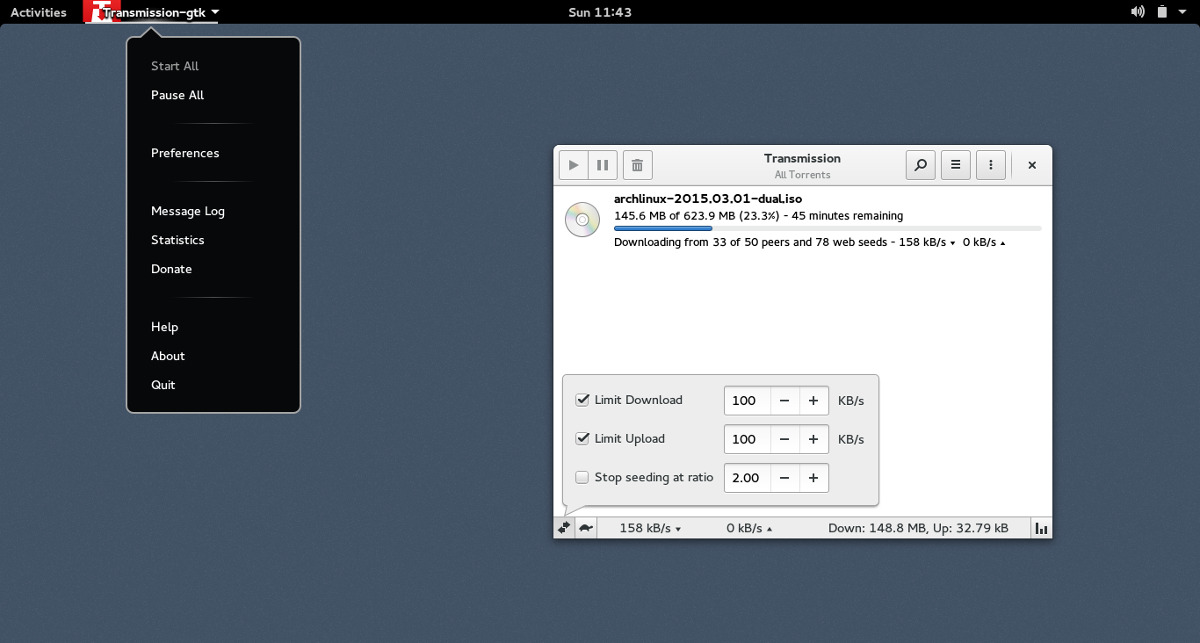Quit Transmission from app menu
The image size is (1200, 643).
point(163,385)
